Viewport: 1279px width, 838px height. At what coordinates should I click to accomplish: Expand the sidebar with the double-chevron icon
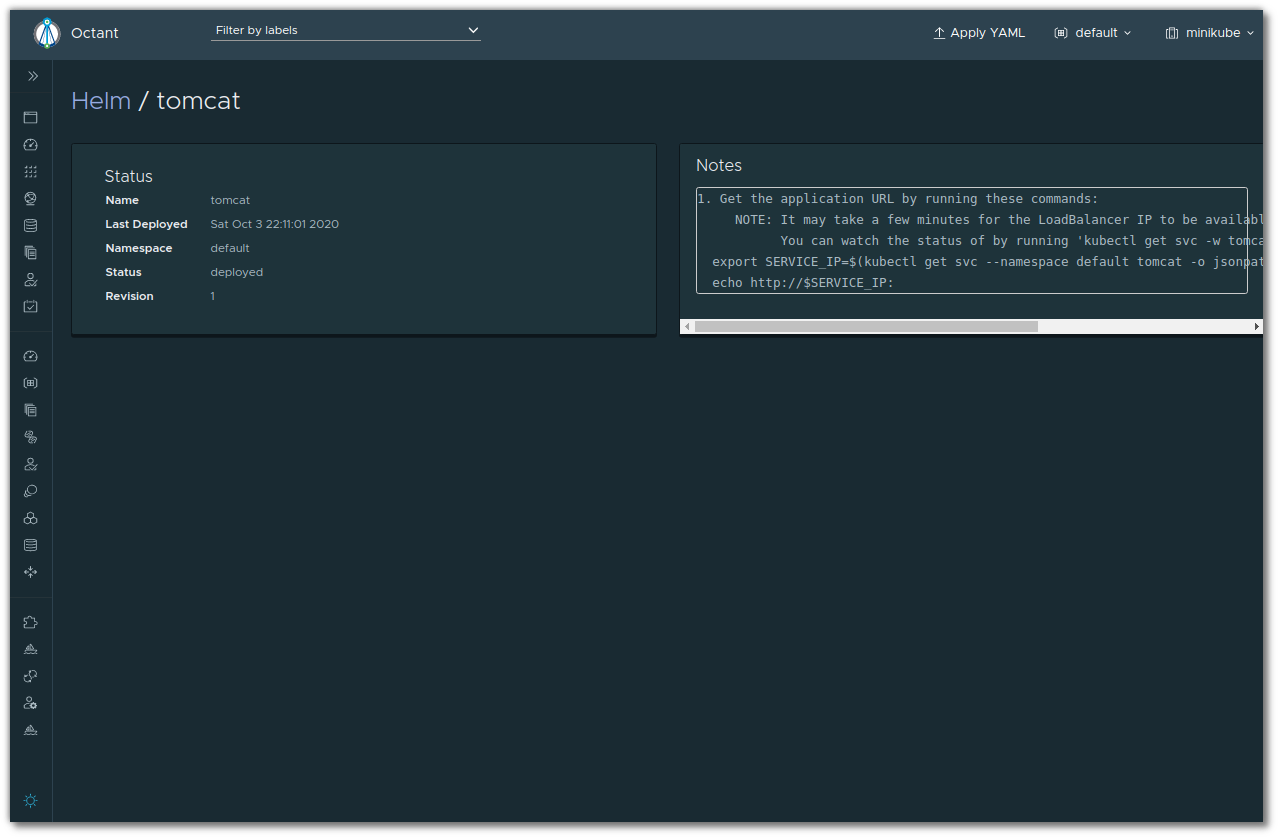click(32, 76)
